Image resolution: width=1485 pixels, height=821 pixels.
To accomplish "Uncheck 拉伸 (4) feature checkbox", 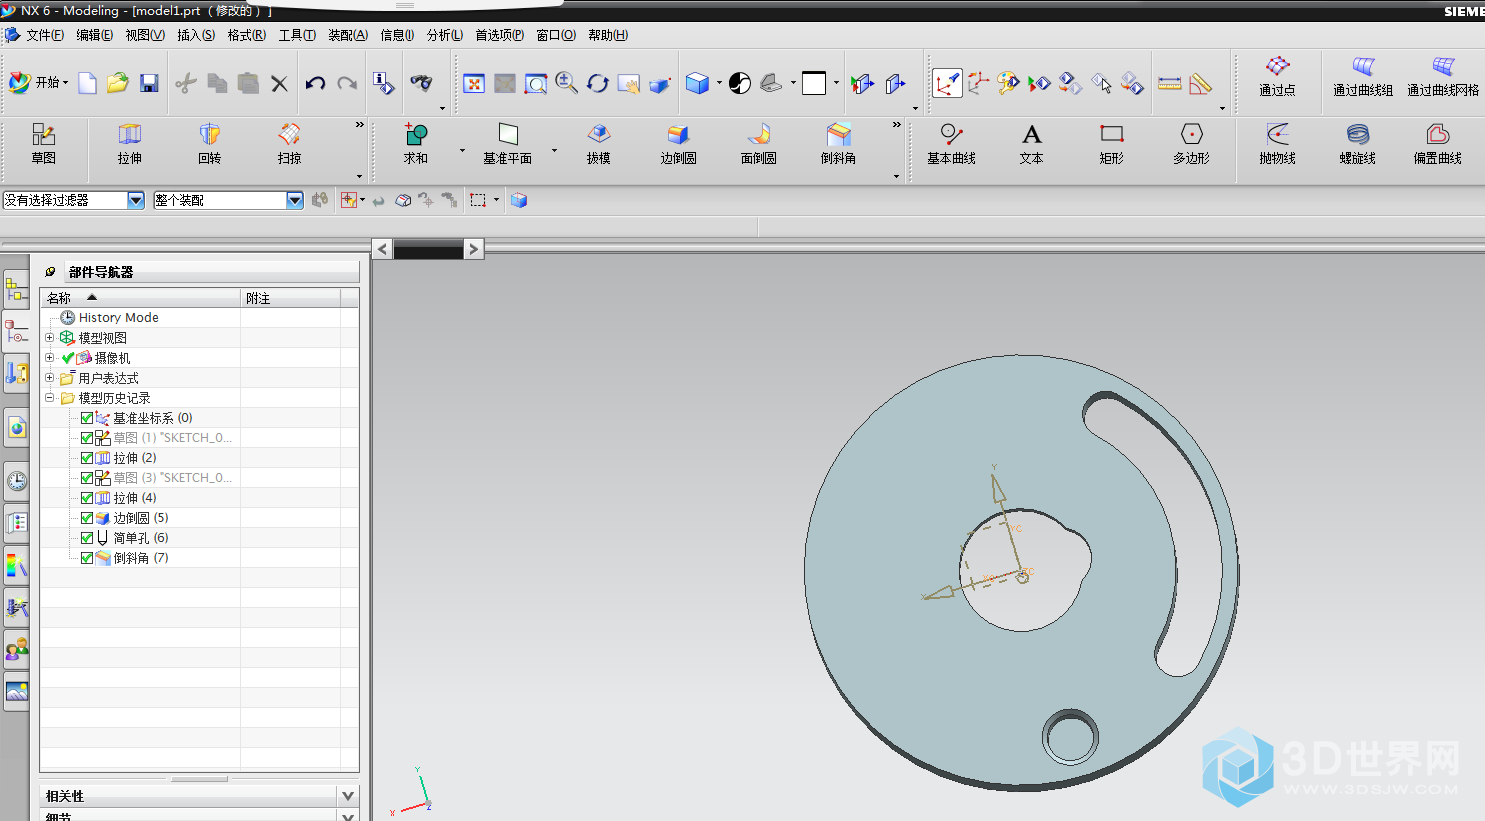I will 87,498.
